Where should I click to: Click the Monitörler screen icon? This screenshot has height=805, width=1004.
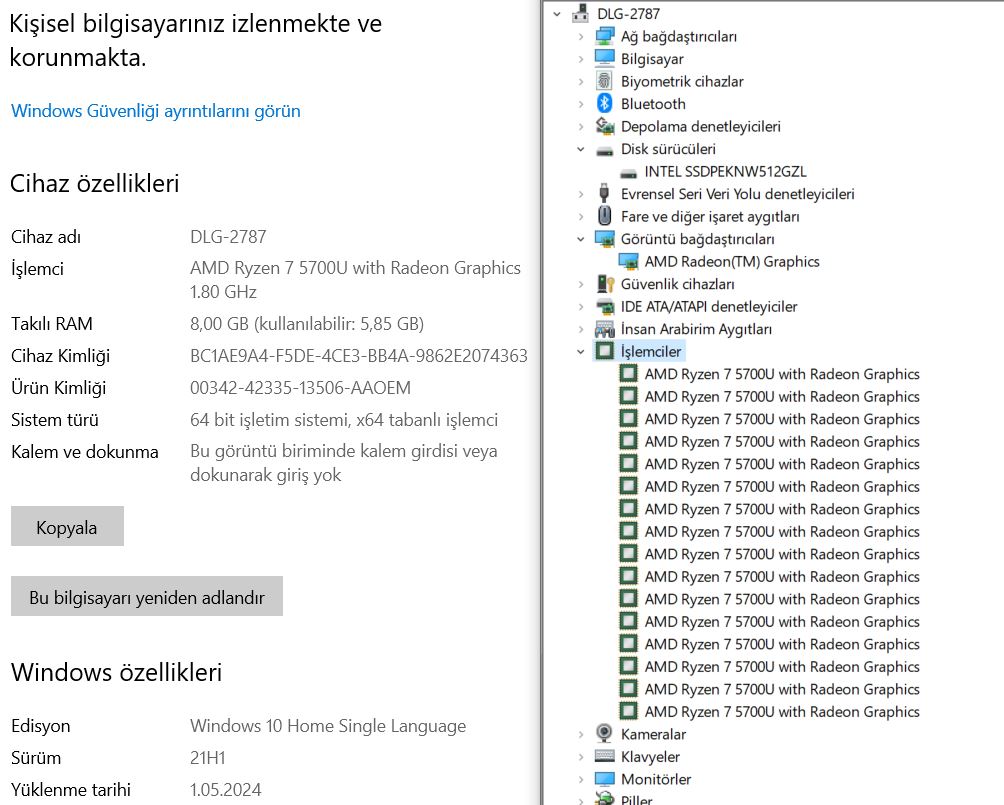604,779
